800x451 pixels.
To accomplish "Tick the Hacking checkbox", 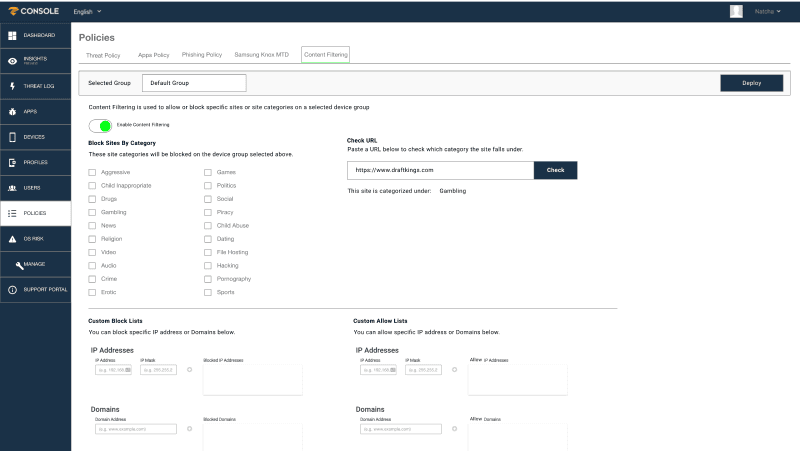I will [x=208, y=266].
